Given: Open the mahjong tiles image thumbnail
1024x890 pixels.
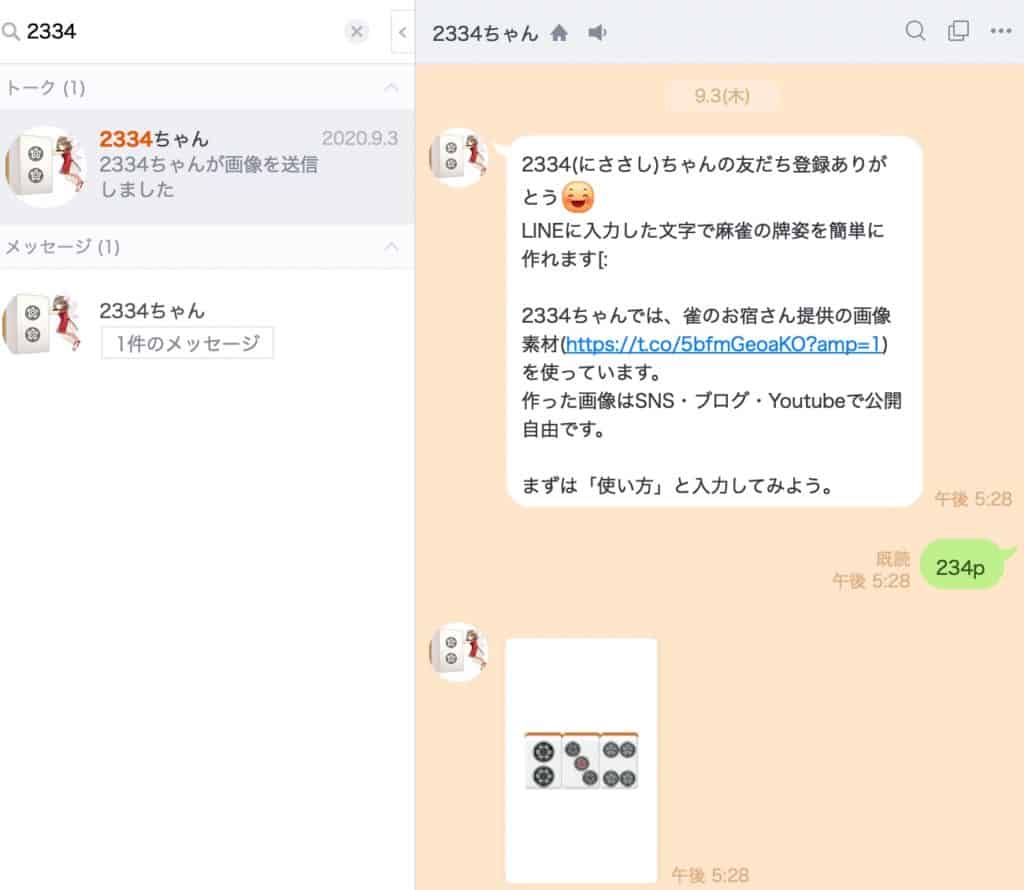Looking at the screenshot, I should click(581, 761).
